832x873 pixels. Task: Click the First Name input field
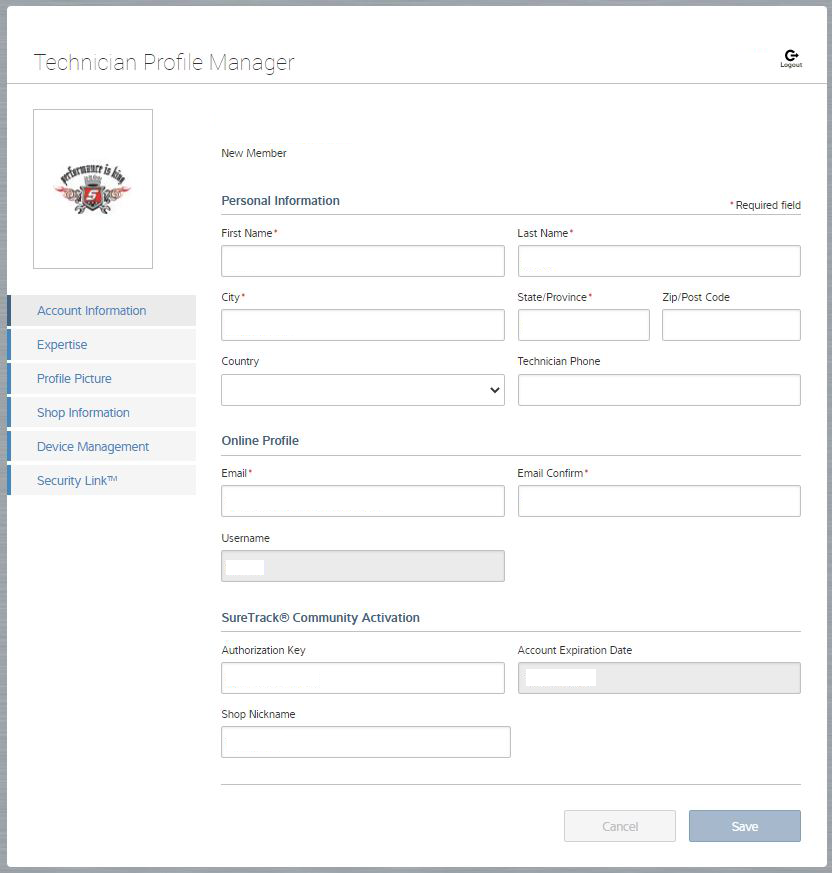point(362,261)
